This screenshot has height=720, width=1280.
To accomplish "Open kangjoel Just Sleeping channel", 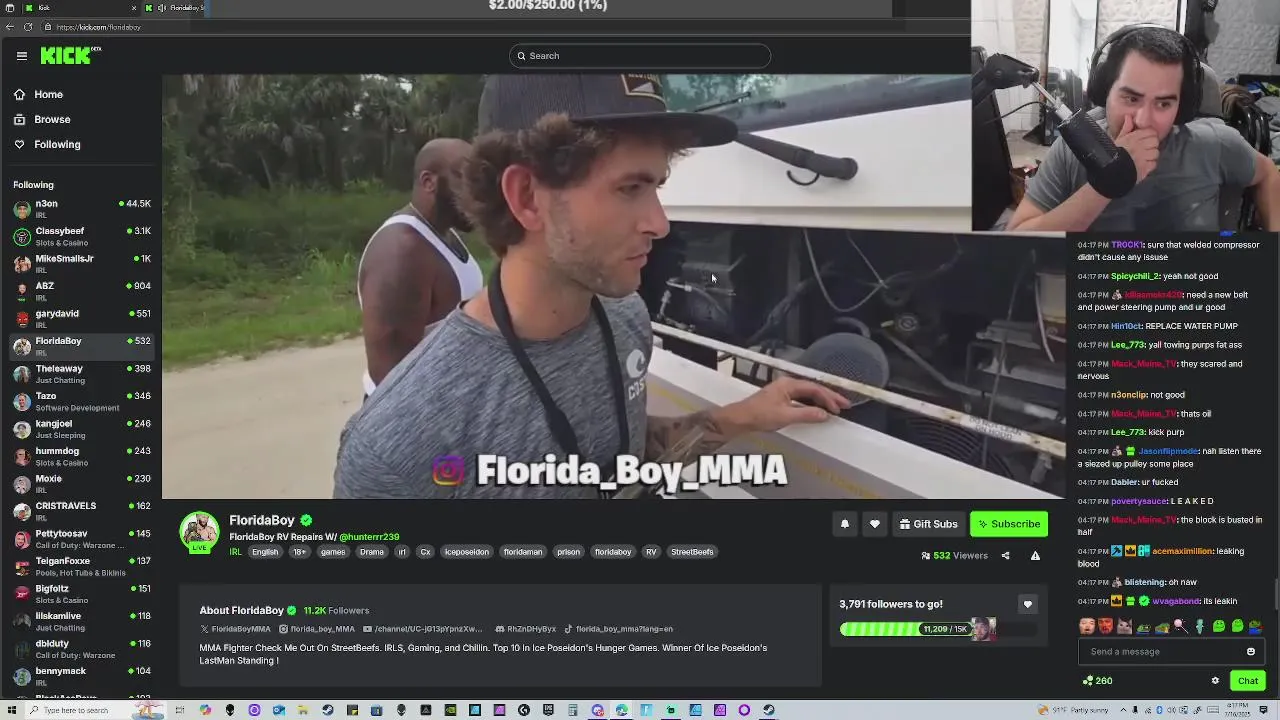I will 81,429.
